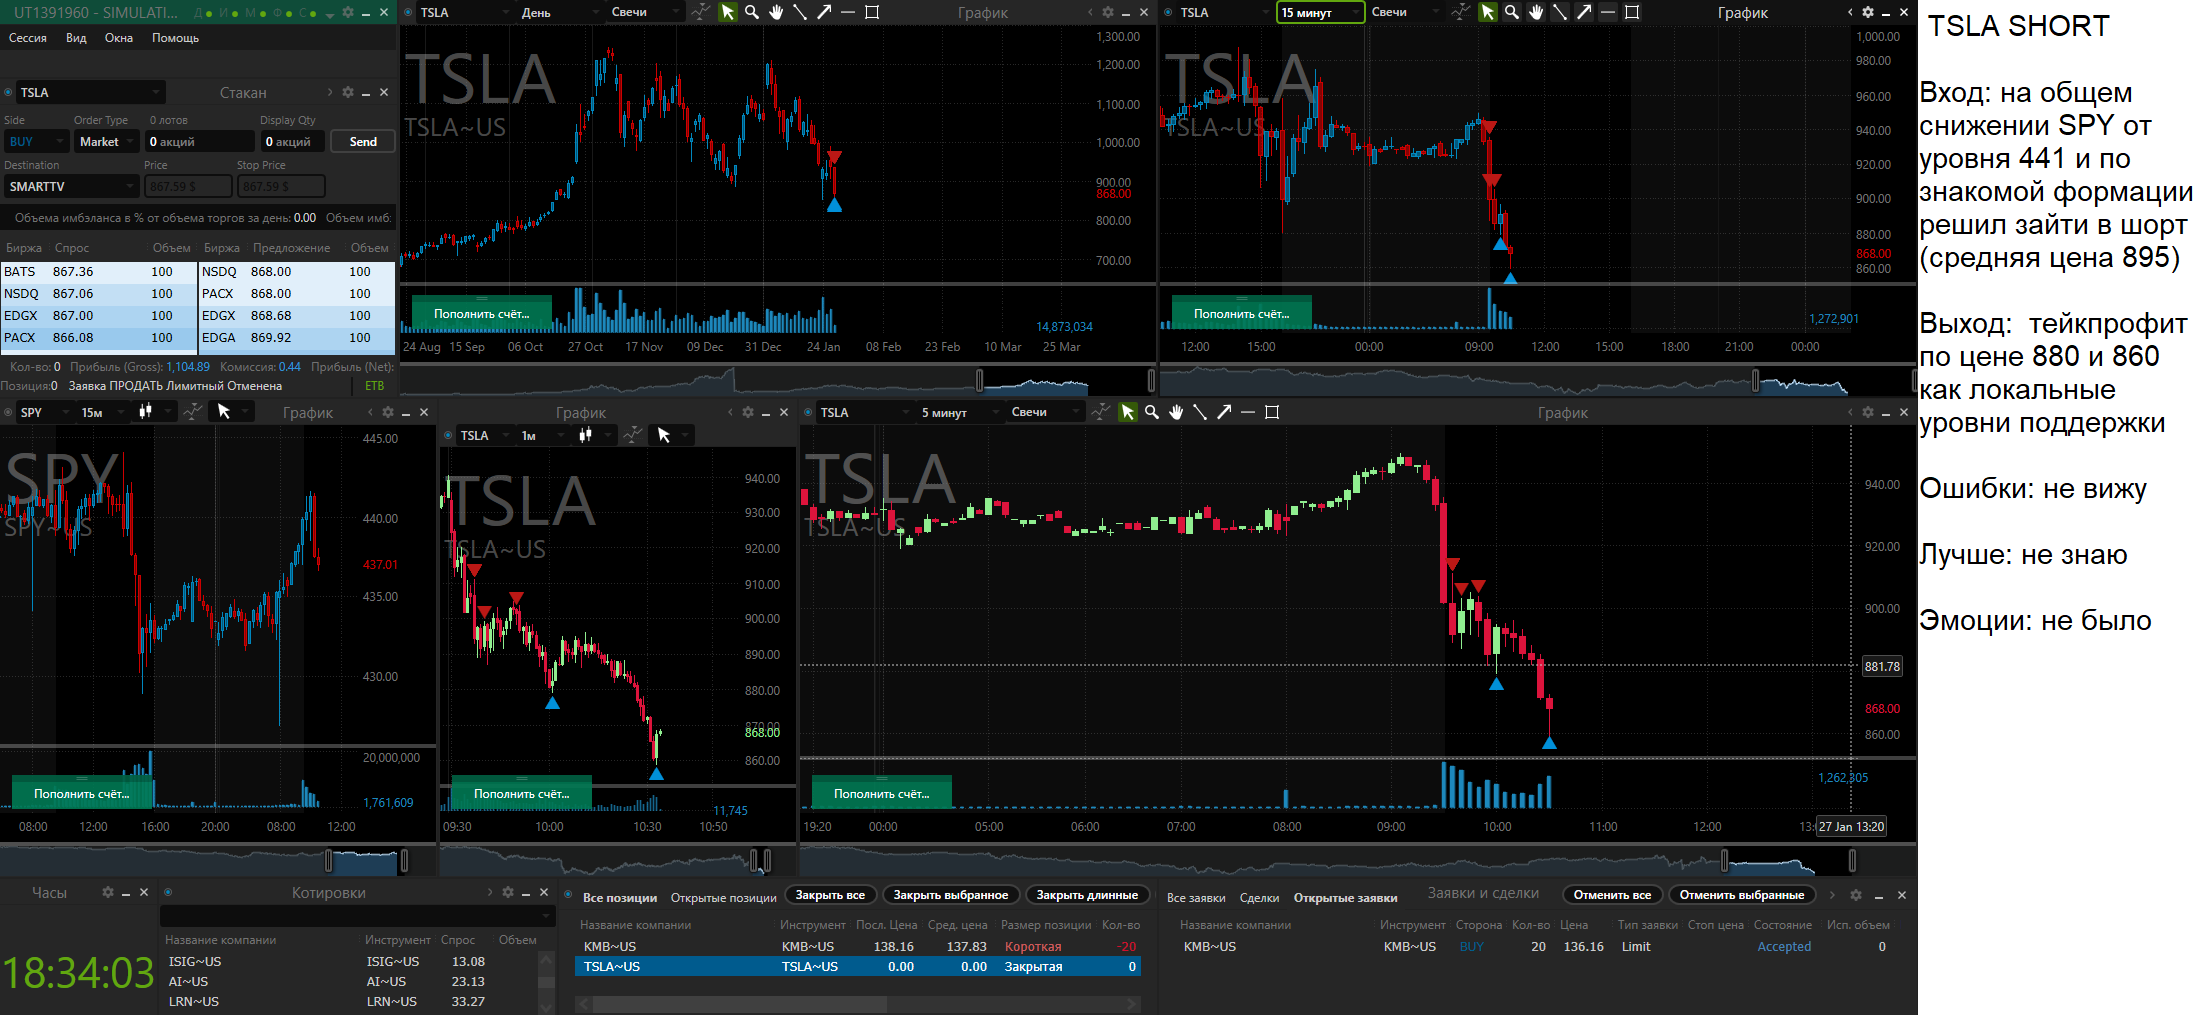The height and width of the screenshot is (1018, 2202).
Task: Select the hand pan tool in the 5-minute TSLA chart
Action: [x=1176, y=412]
